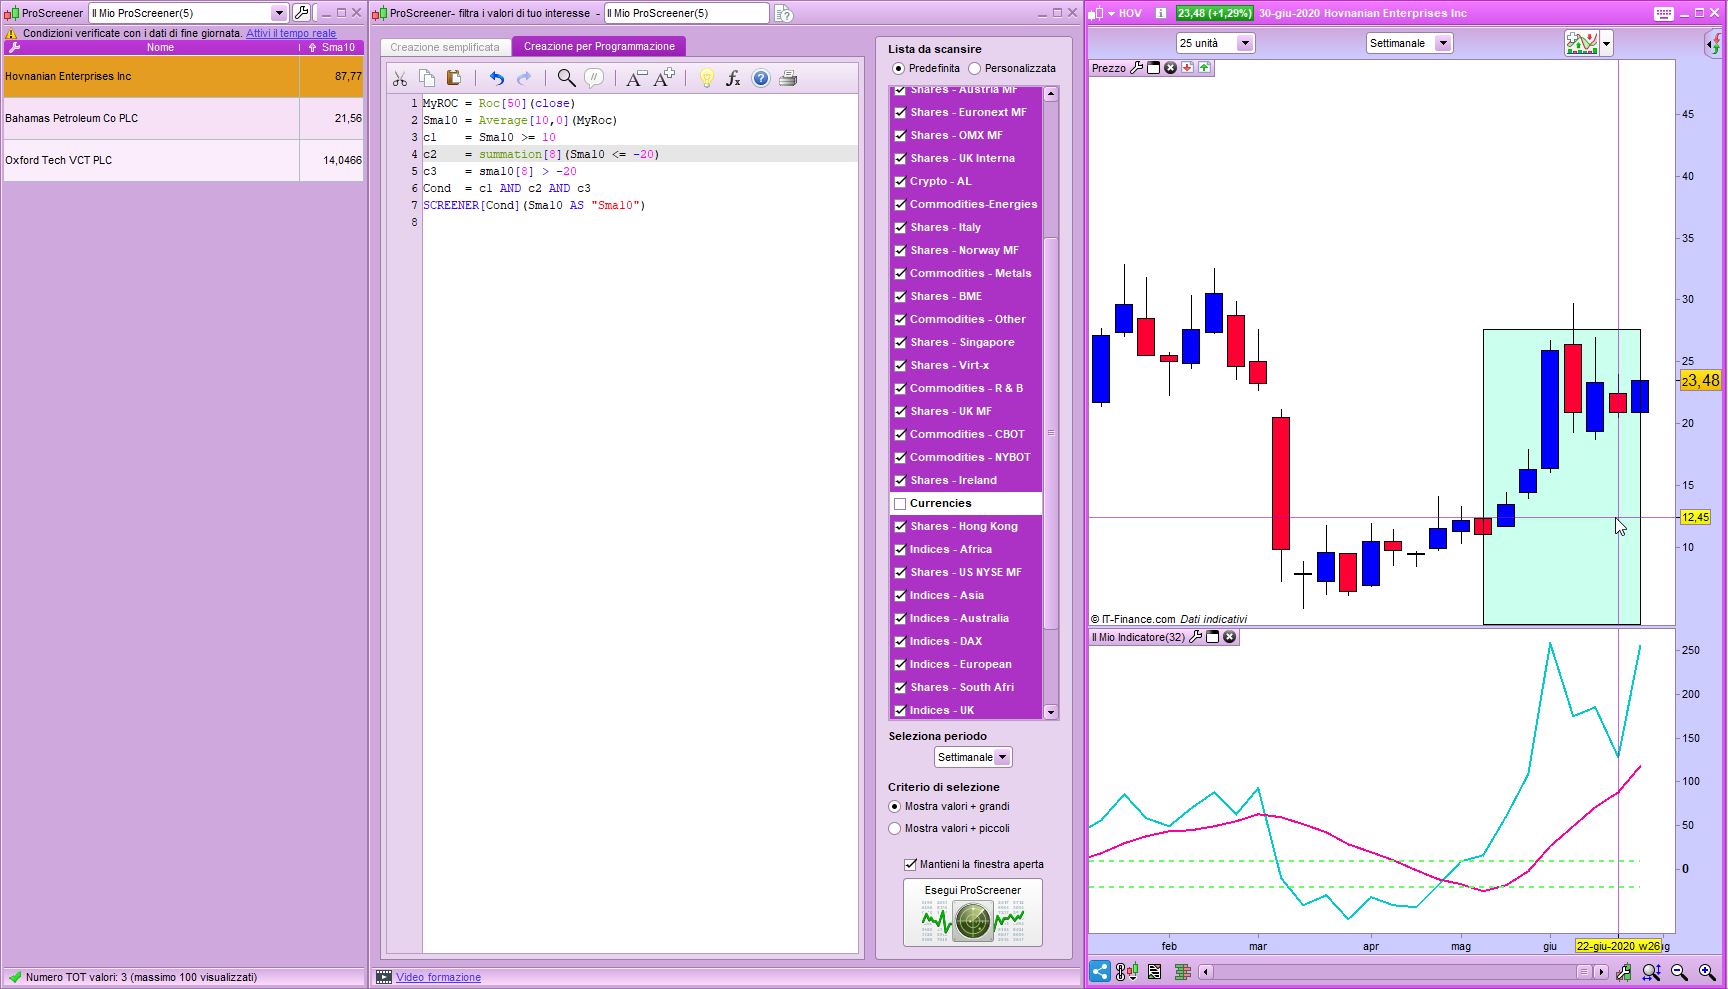Open Prezzo panel wrench settings
1728x989 pixels.
click(1136, 68)
